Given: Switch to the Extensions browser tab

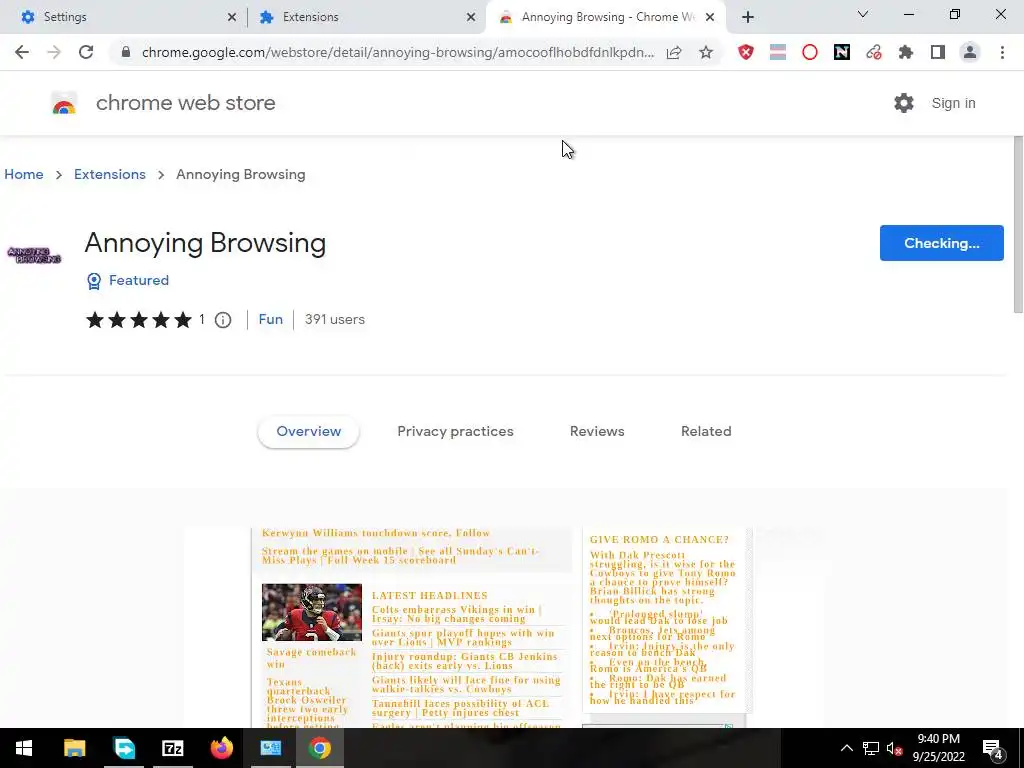Looking at the screenshot, I should (x=366, y=17).
